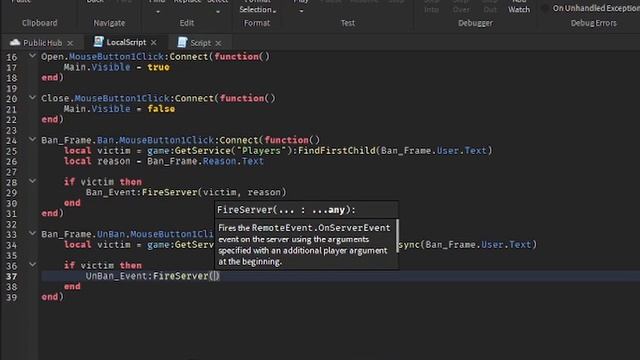The width and height of the screenshot is (640, 360).
Task: Click the 'Navigate' ribbon group label
Action: (109, 23)
